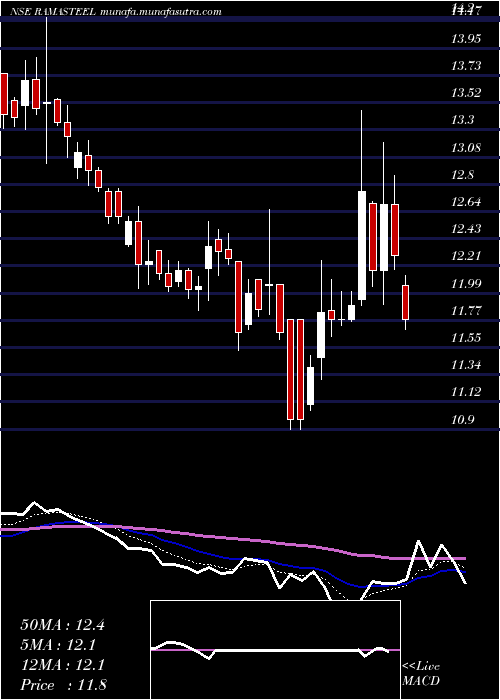Click the 13.52 price axis label
Viewport: 500px width, 700px height.
[467, 93]
